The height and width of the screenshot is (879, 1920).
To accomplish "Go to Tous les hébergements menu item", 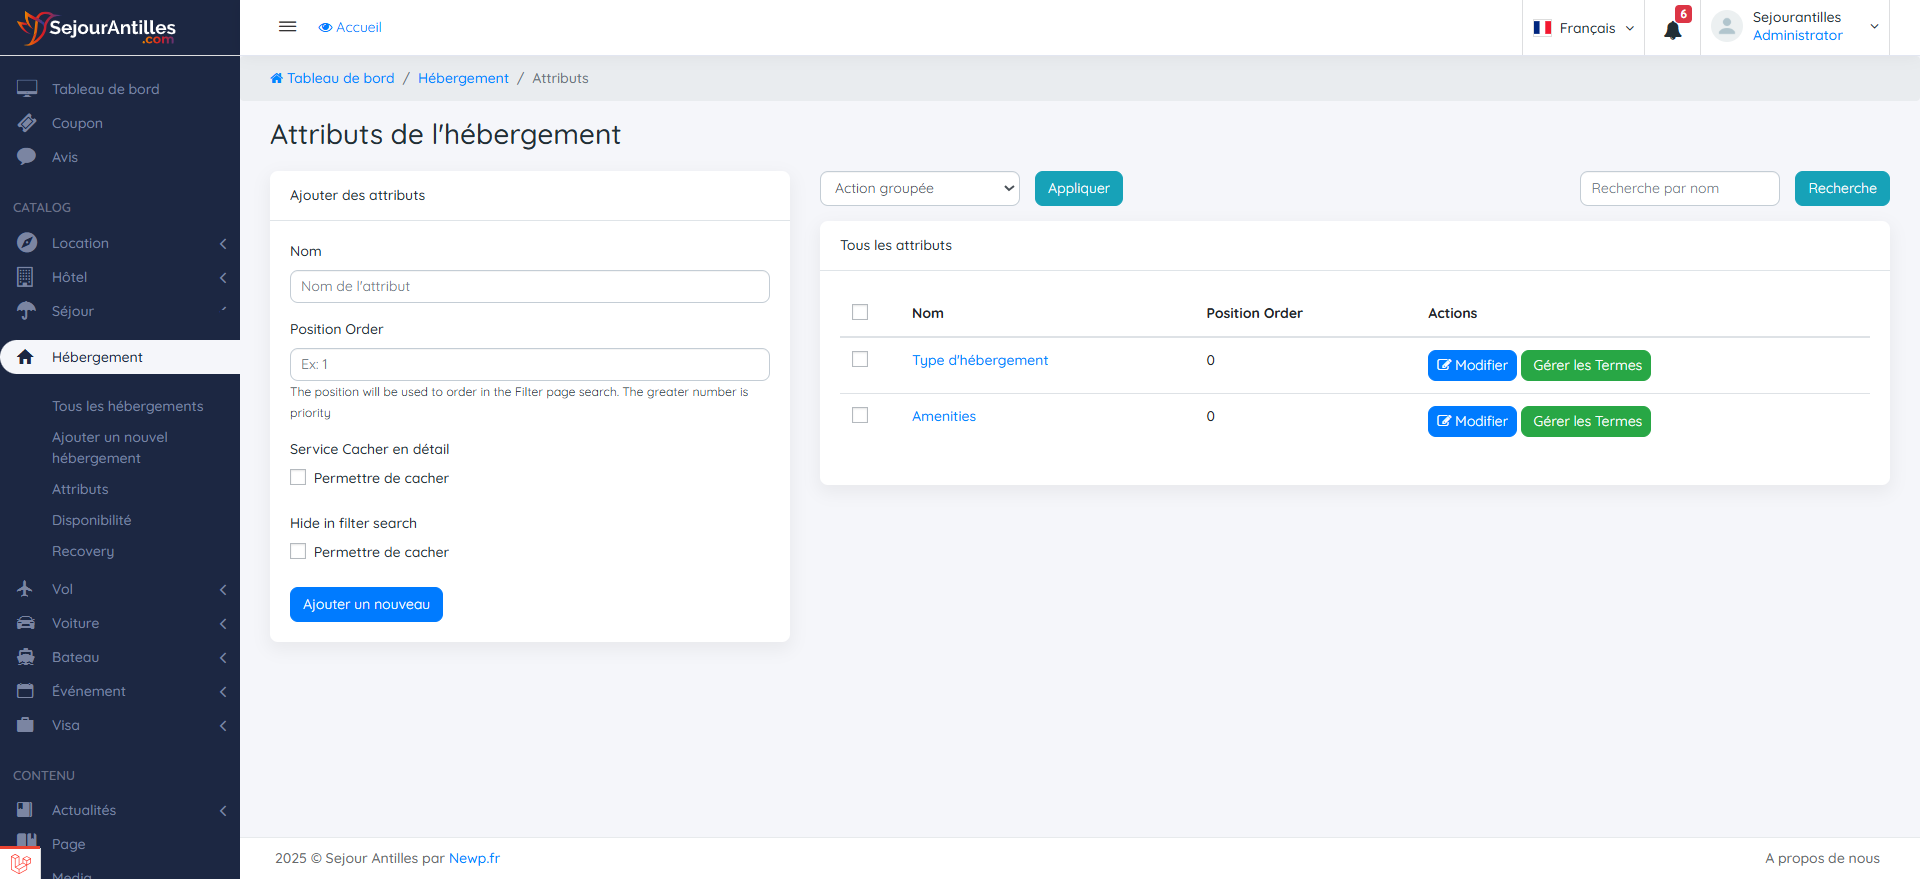I will point(127,406).
